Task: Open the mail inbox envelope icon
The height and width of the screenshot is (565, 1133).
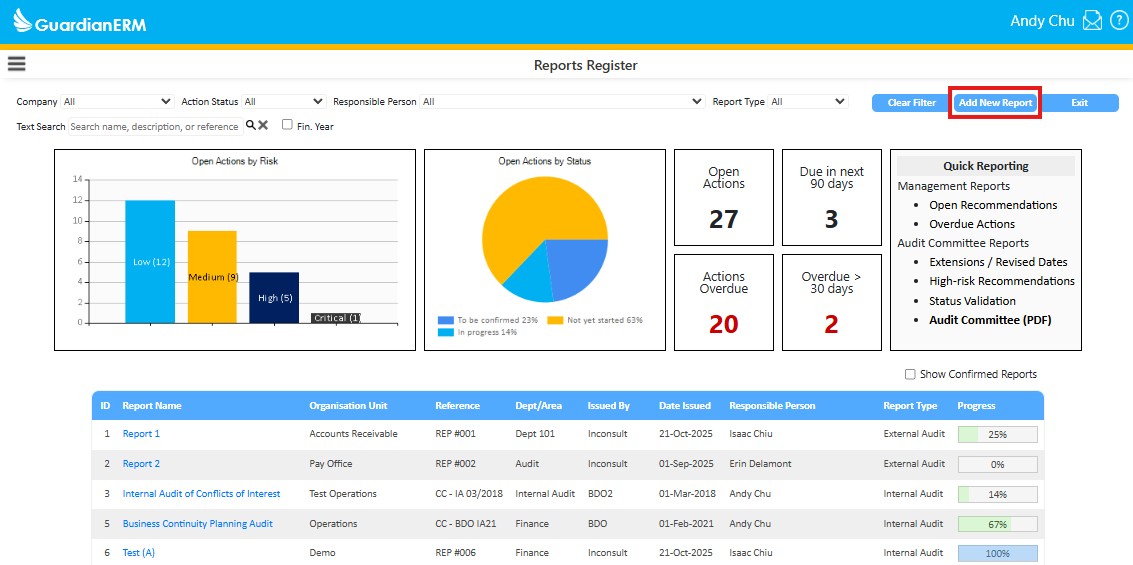Action: [1092, 21]
